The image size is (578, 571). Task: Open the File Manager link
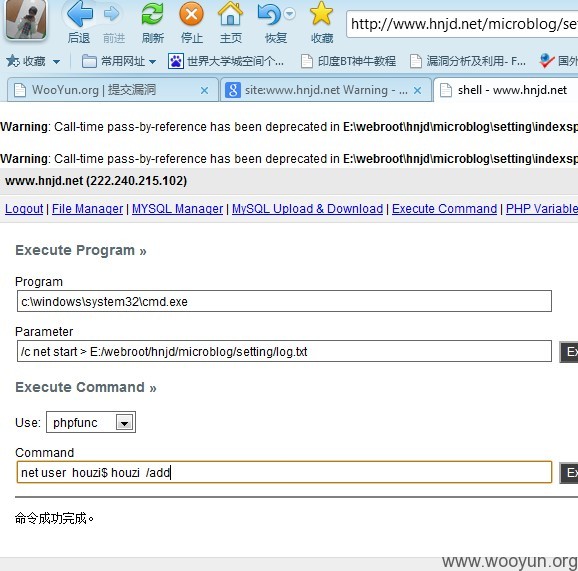coord(87,209)
